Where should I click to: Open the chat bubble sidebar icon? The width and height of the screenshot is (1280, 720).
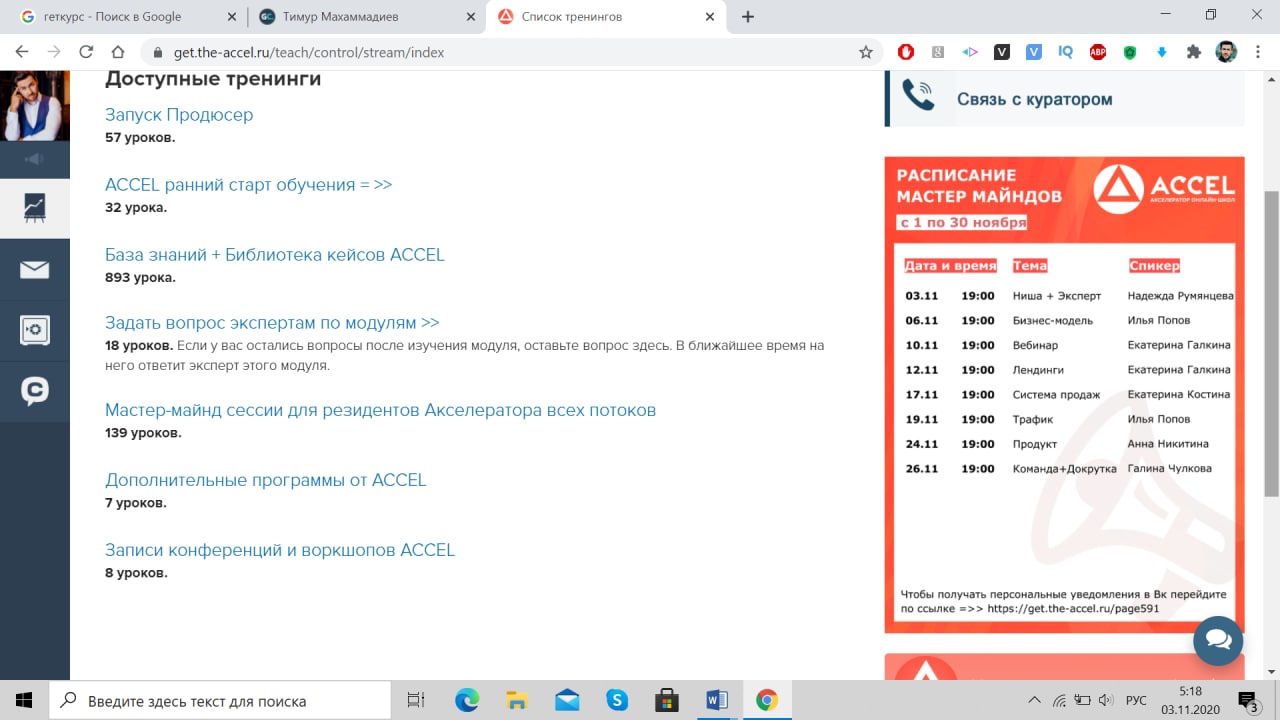(x=35, y=392)
